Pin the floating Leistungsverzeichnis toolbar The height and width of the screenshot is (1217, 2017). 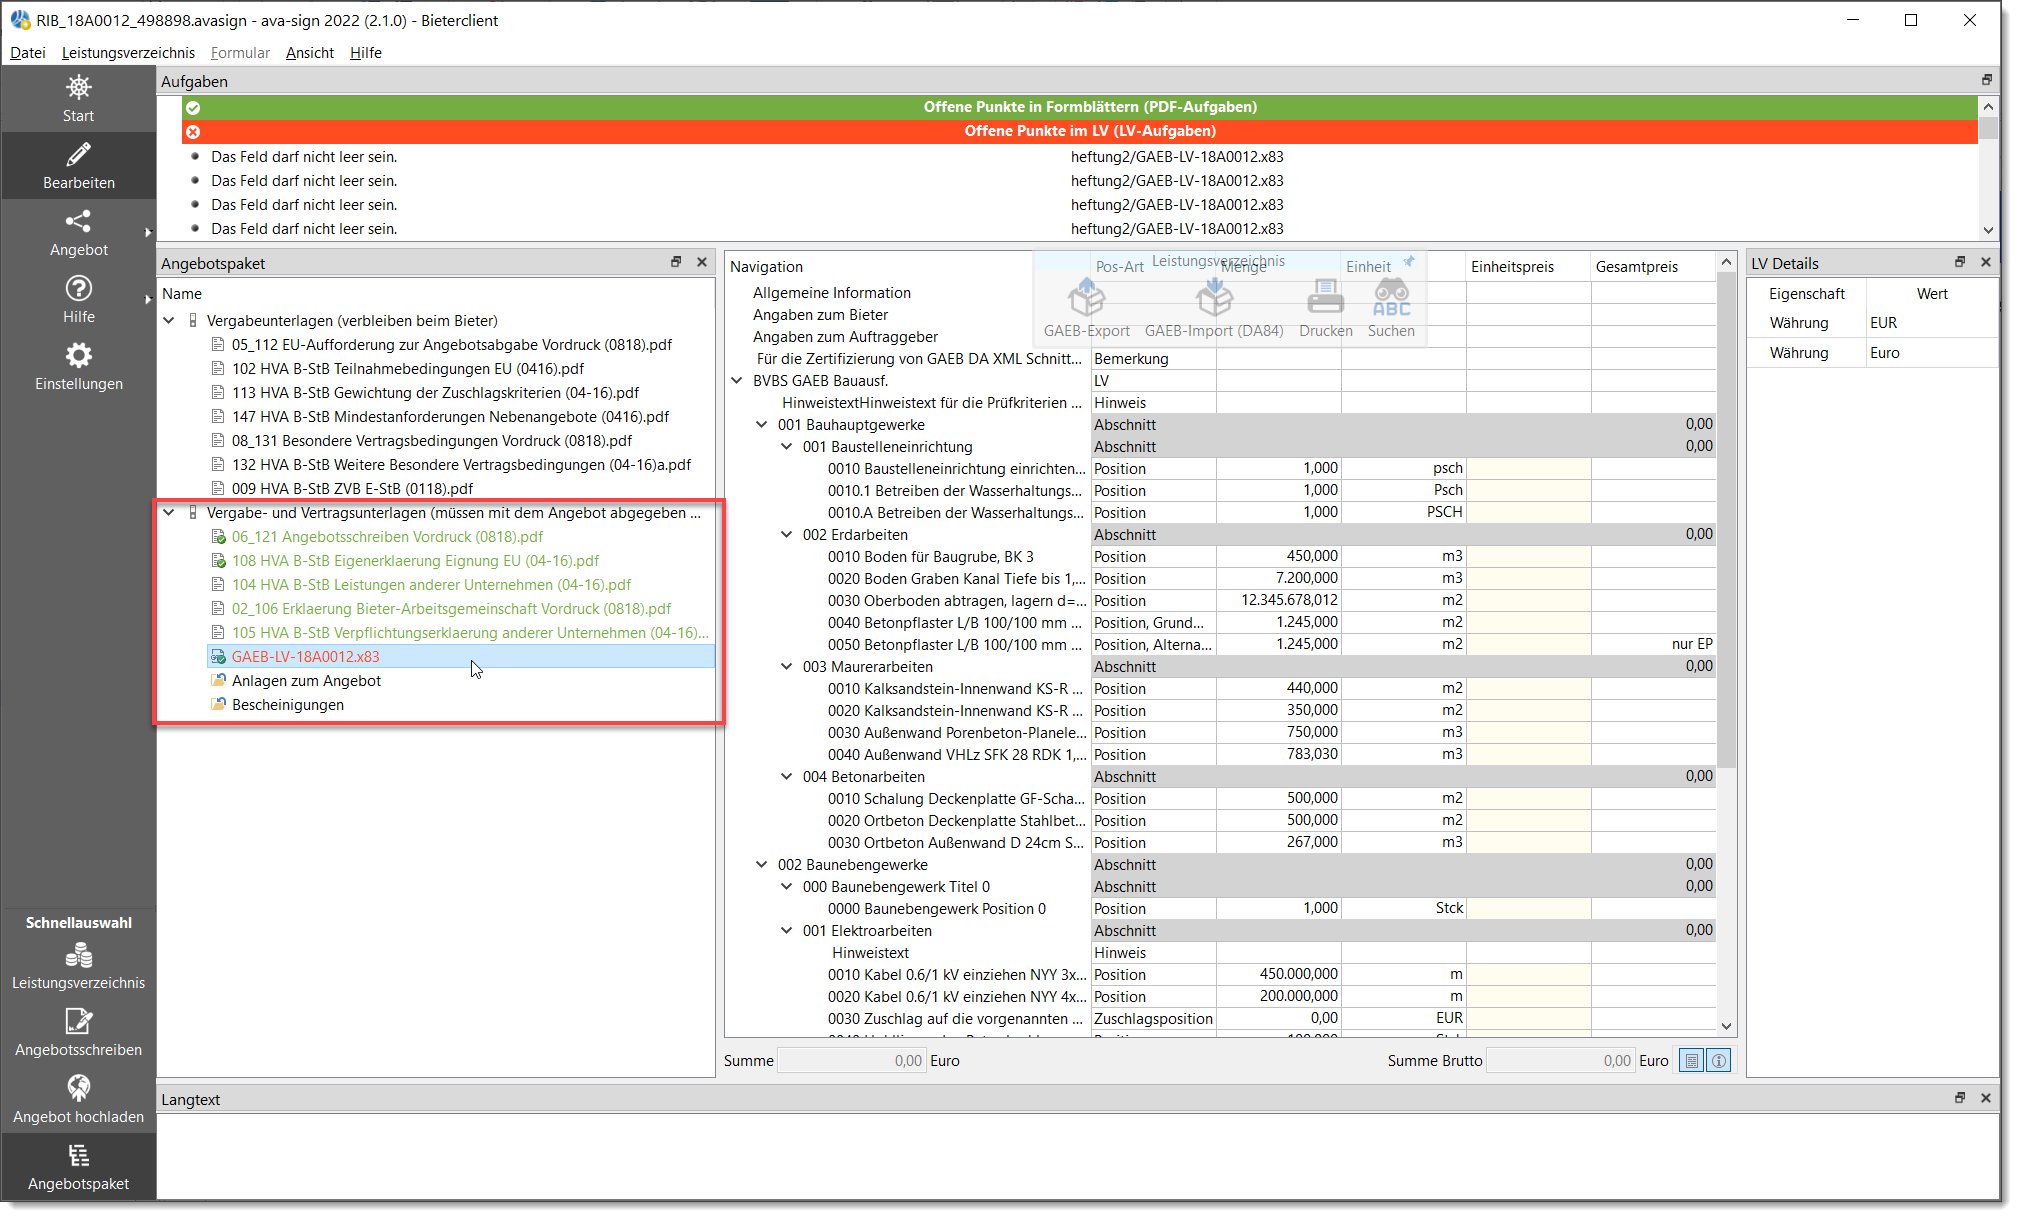[1409, 262]
